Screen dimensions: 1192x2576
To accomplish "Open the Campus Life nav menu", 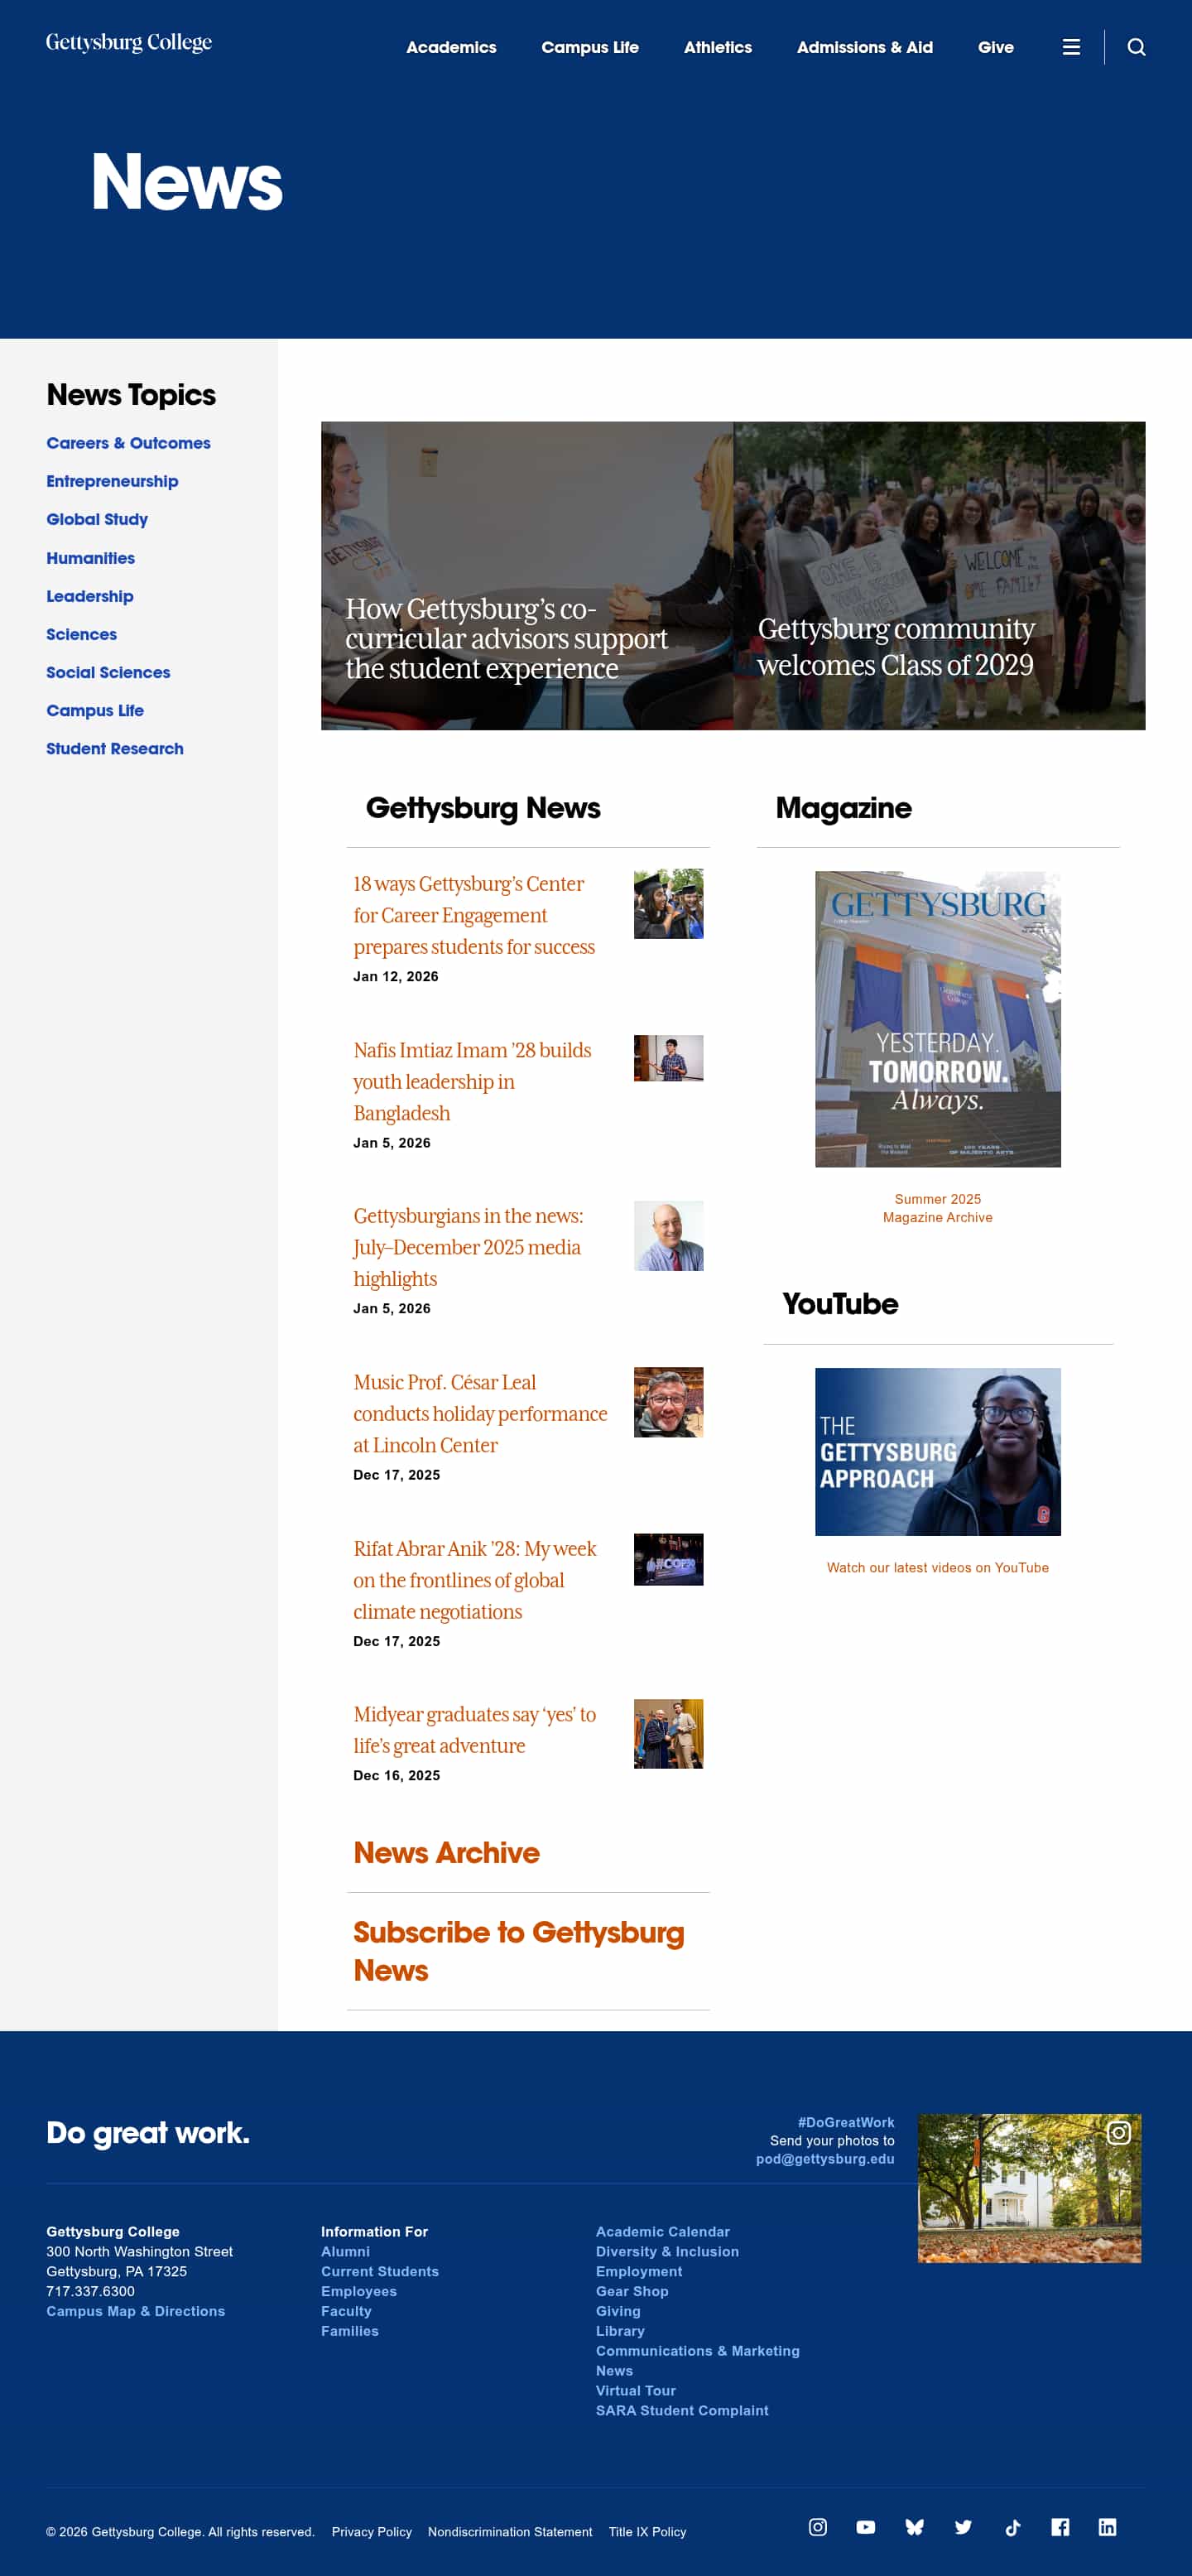I will (590, 47).
